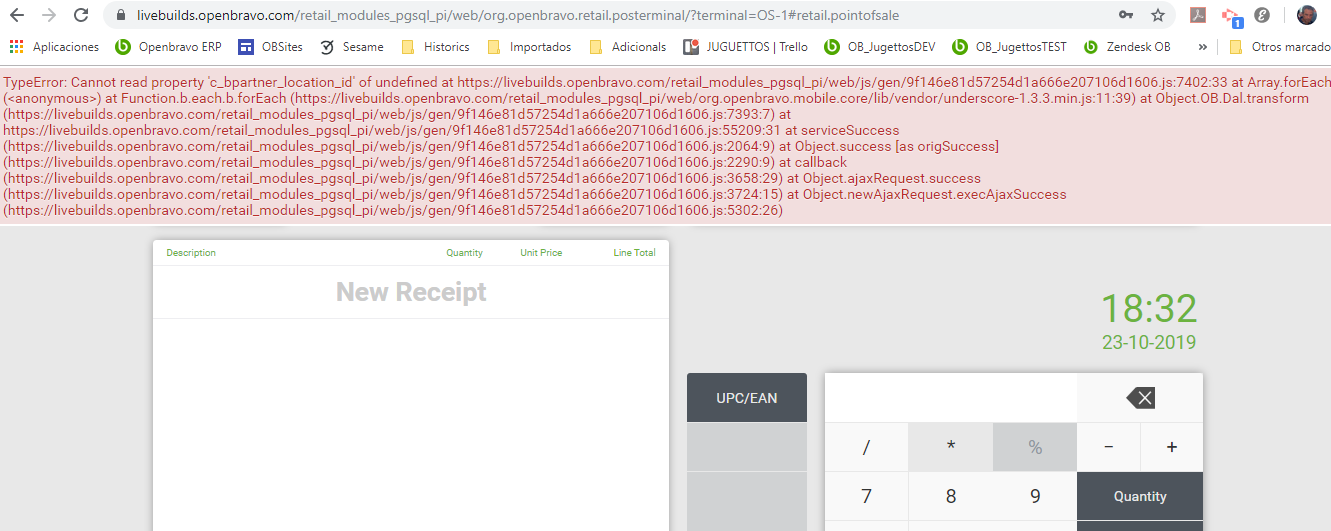Click the New Receipt header area
The width and height of the screenshot is (1331, 531).
411,292
